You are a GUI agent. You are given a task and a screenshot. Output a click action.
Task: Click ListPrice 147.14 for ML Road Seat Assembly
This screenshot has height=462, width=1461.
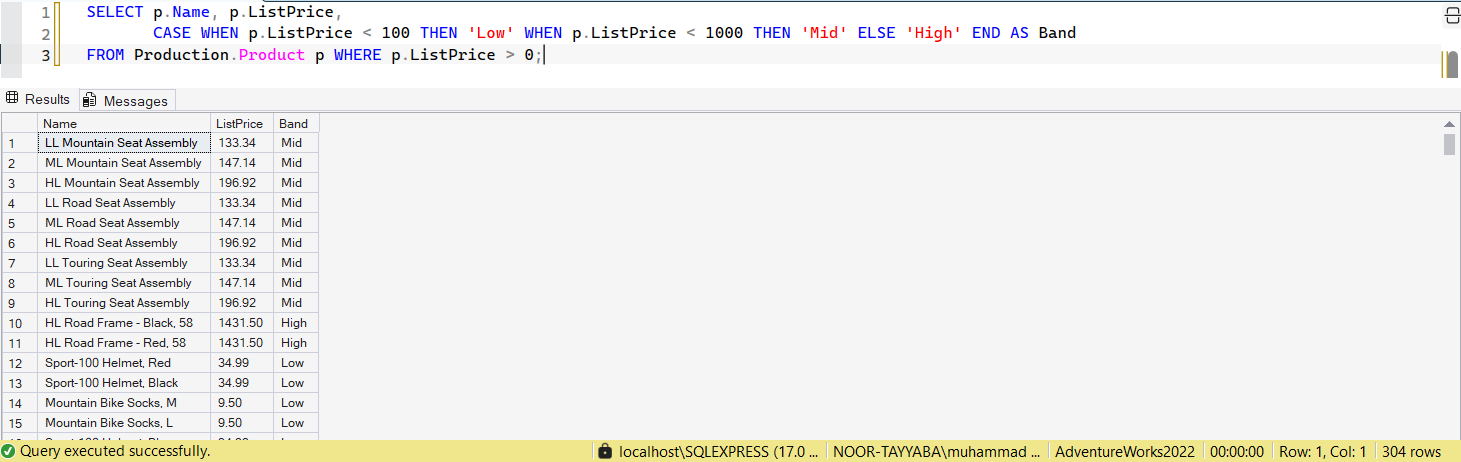pos(242,223)
